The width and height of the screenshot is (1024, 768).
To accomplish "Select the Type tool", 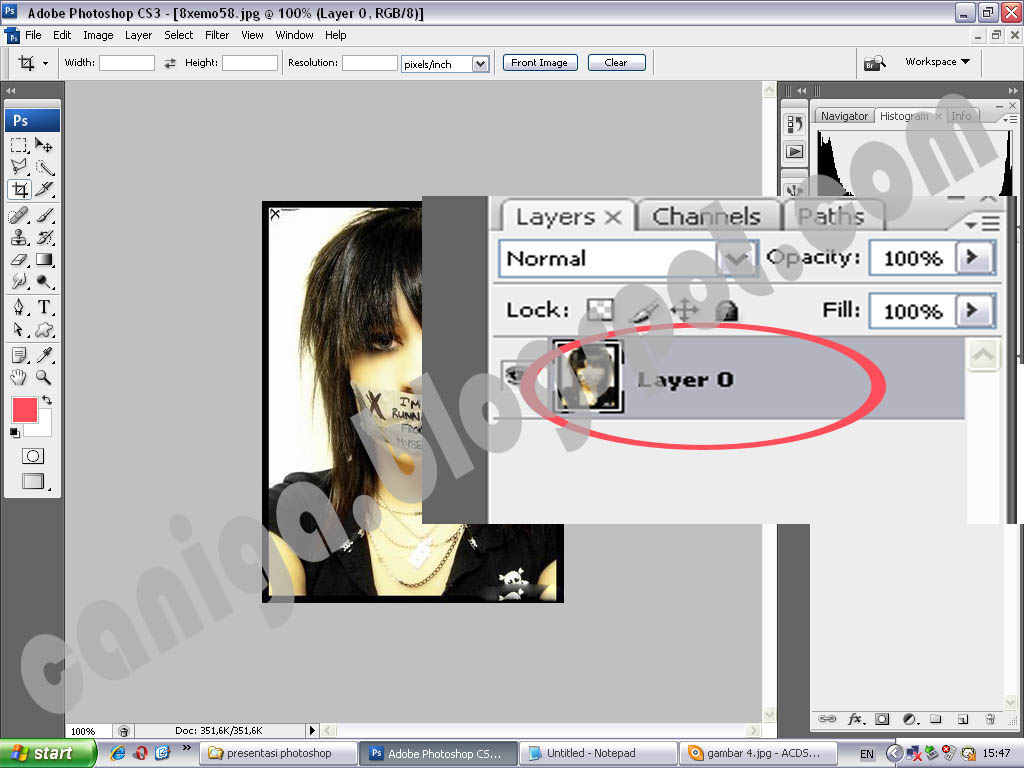I will click(x=44, y=306).
